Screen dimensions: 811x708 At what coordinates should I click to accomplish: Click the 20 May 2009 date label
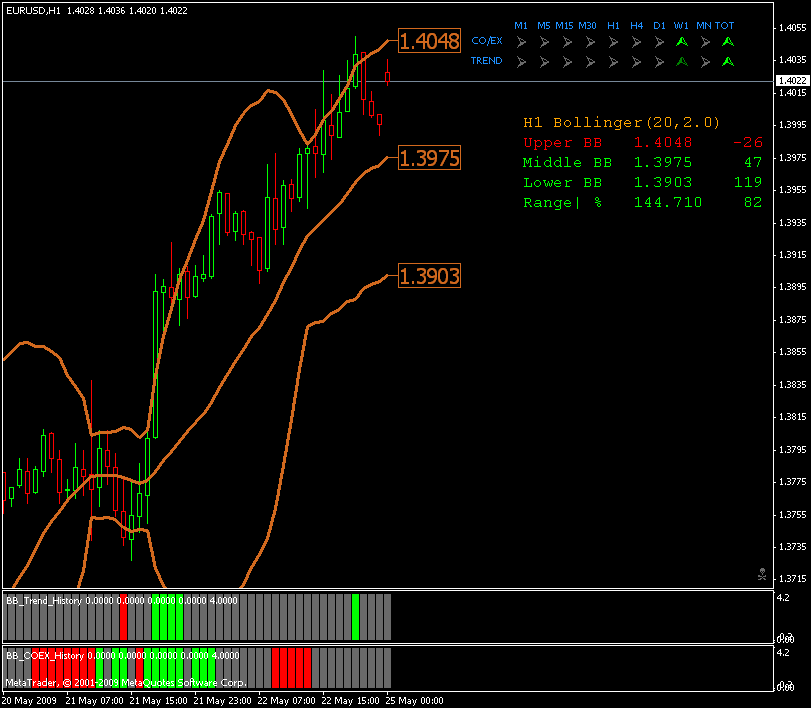coord(29,701)
